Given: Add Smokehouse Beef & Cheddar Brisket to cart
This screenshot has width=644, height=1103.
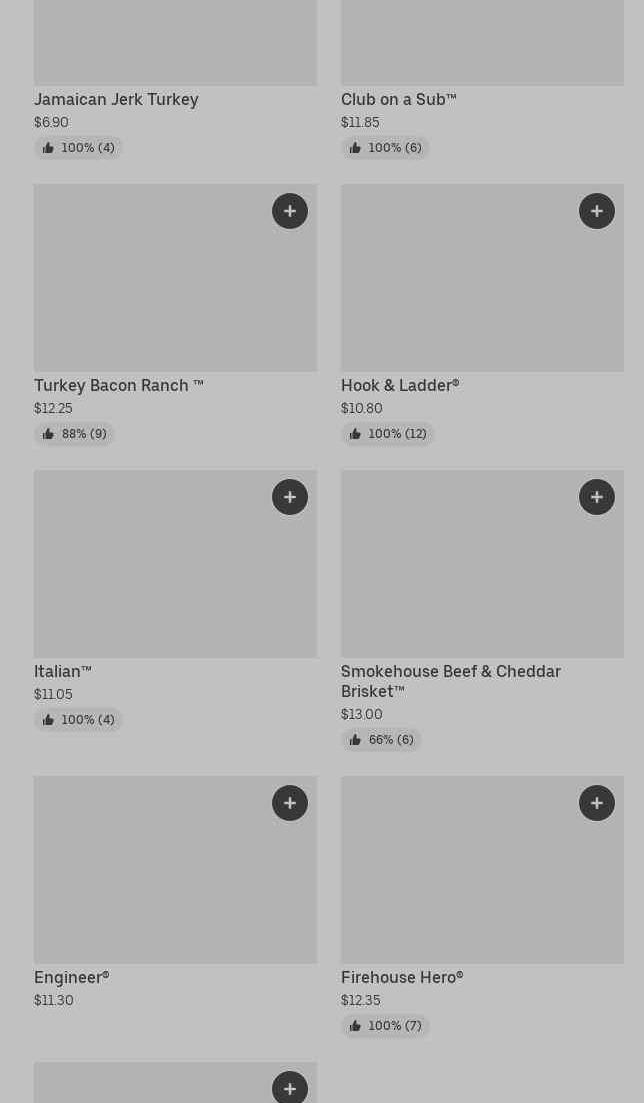Looking at the screenshot, I should pos(597,497).
